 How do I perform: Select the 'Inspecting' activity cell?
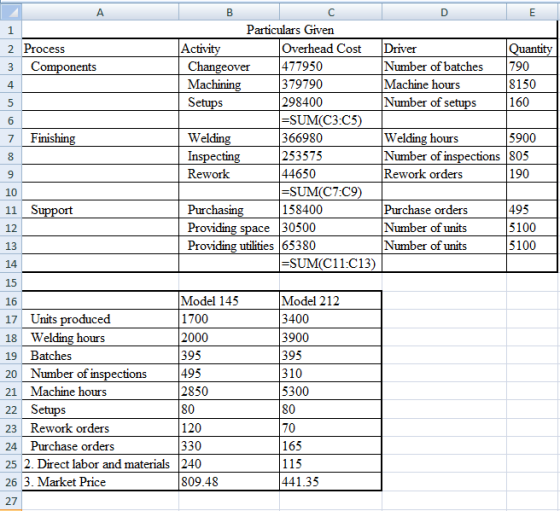[x=229, y=156]
